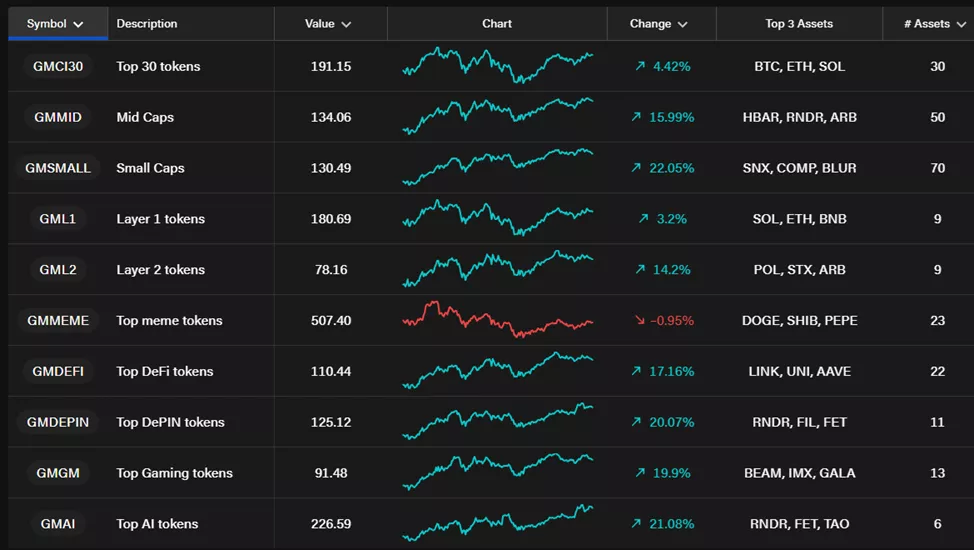974x550 pixels.
Task: Click the Top 3 Assets column header
Action: coord(799,24)
